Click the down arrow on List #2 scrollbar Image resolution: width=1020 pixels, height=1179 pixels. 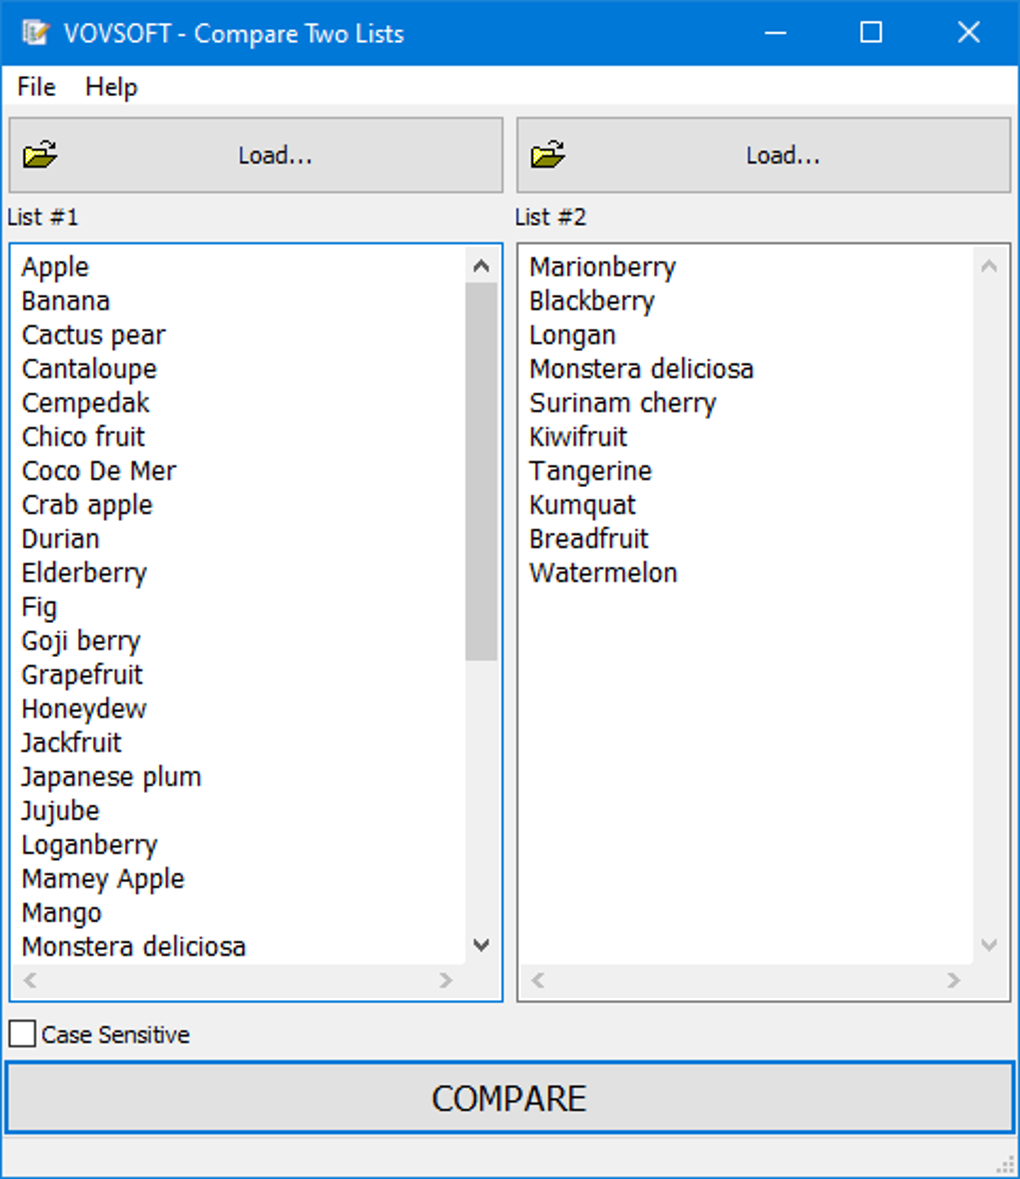tap(989, 945)
